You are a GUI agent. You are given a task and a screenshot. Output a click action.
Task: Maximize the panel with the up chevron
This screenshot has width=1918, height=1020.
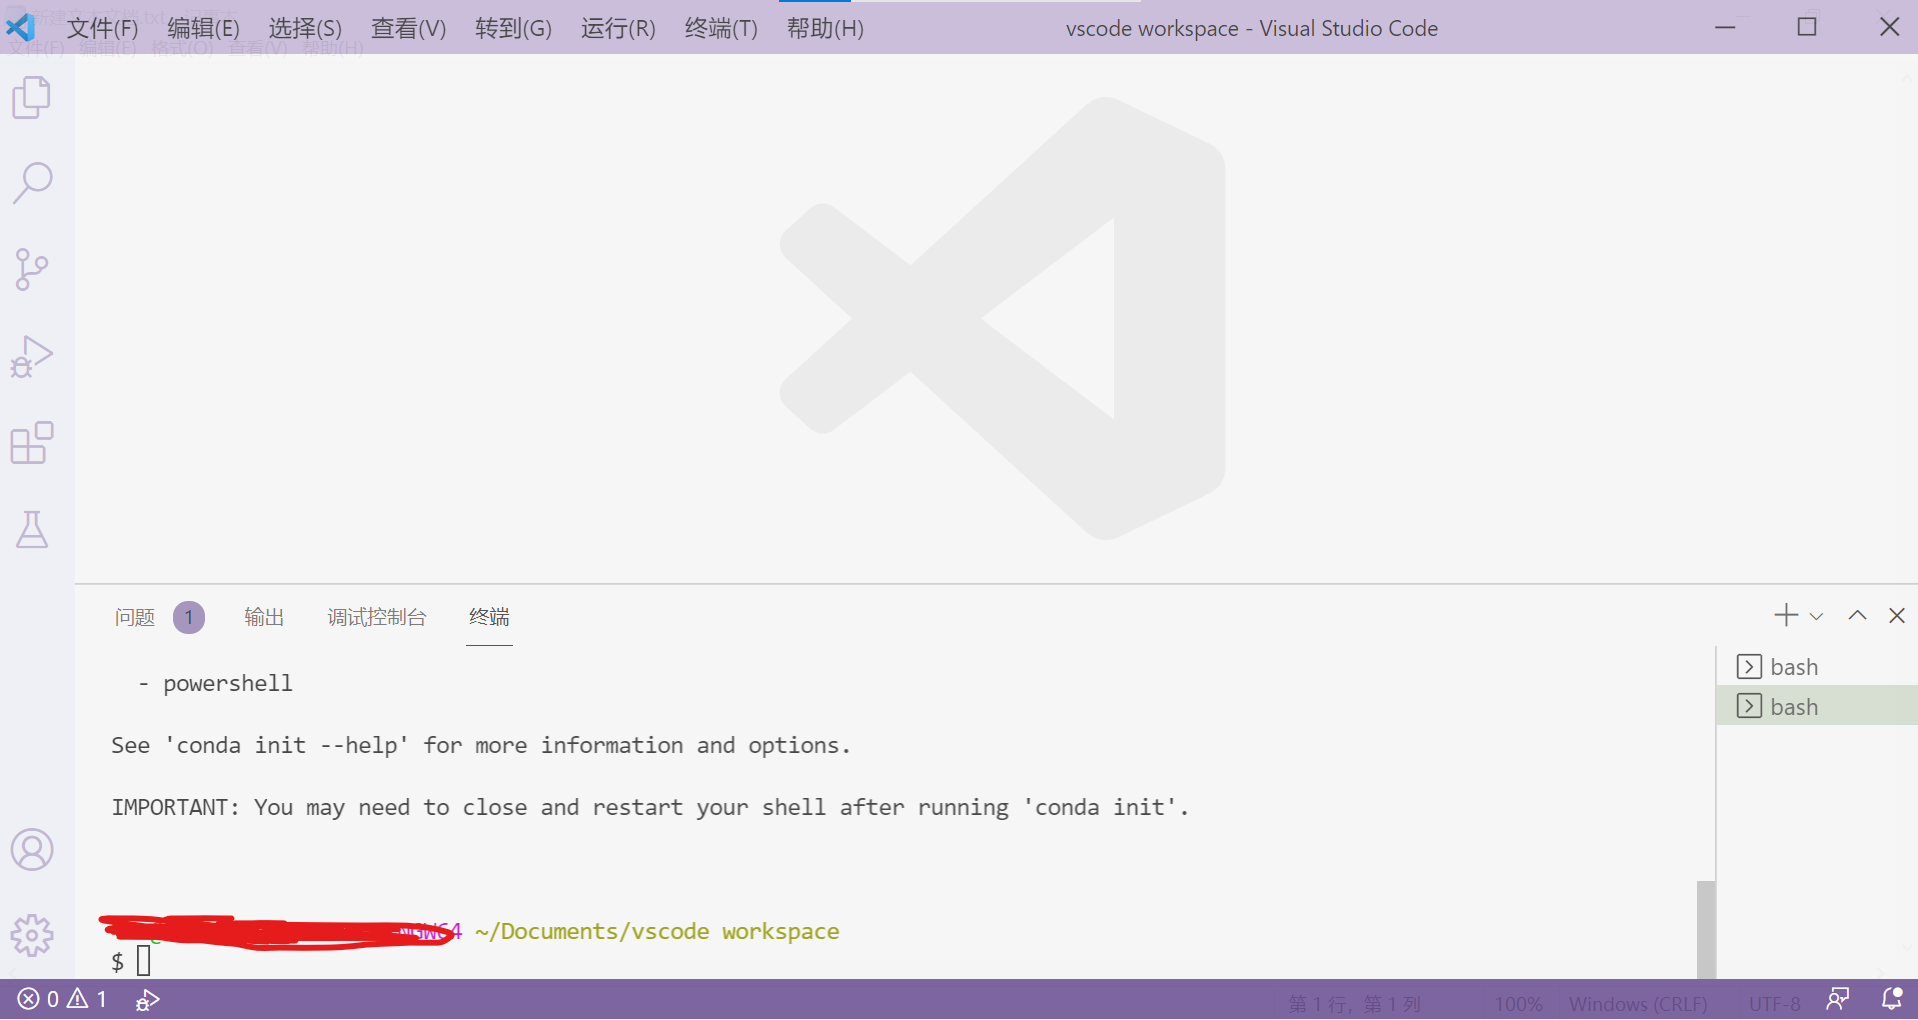pos(1857,615)
